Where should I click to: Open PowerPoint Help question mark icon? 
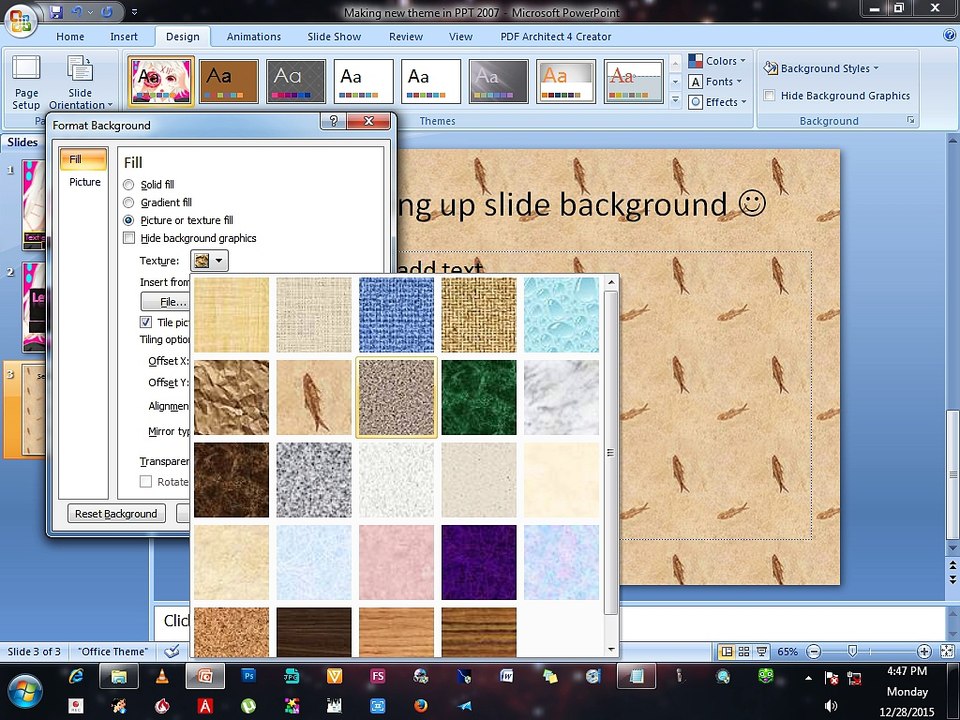click(950, 36)
